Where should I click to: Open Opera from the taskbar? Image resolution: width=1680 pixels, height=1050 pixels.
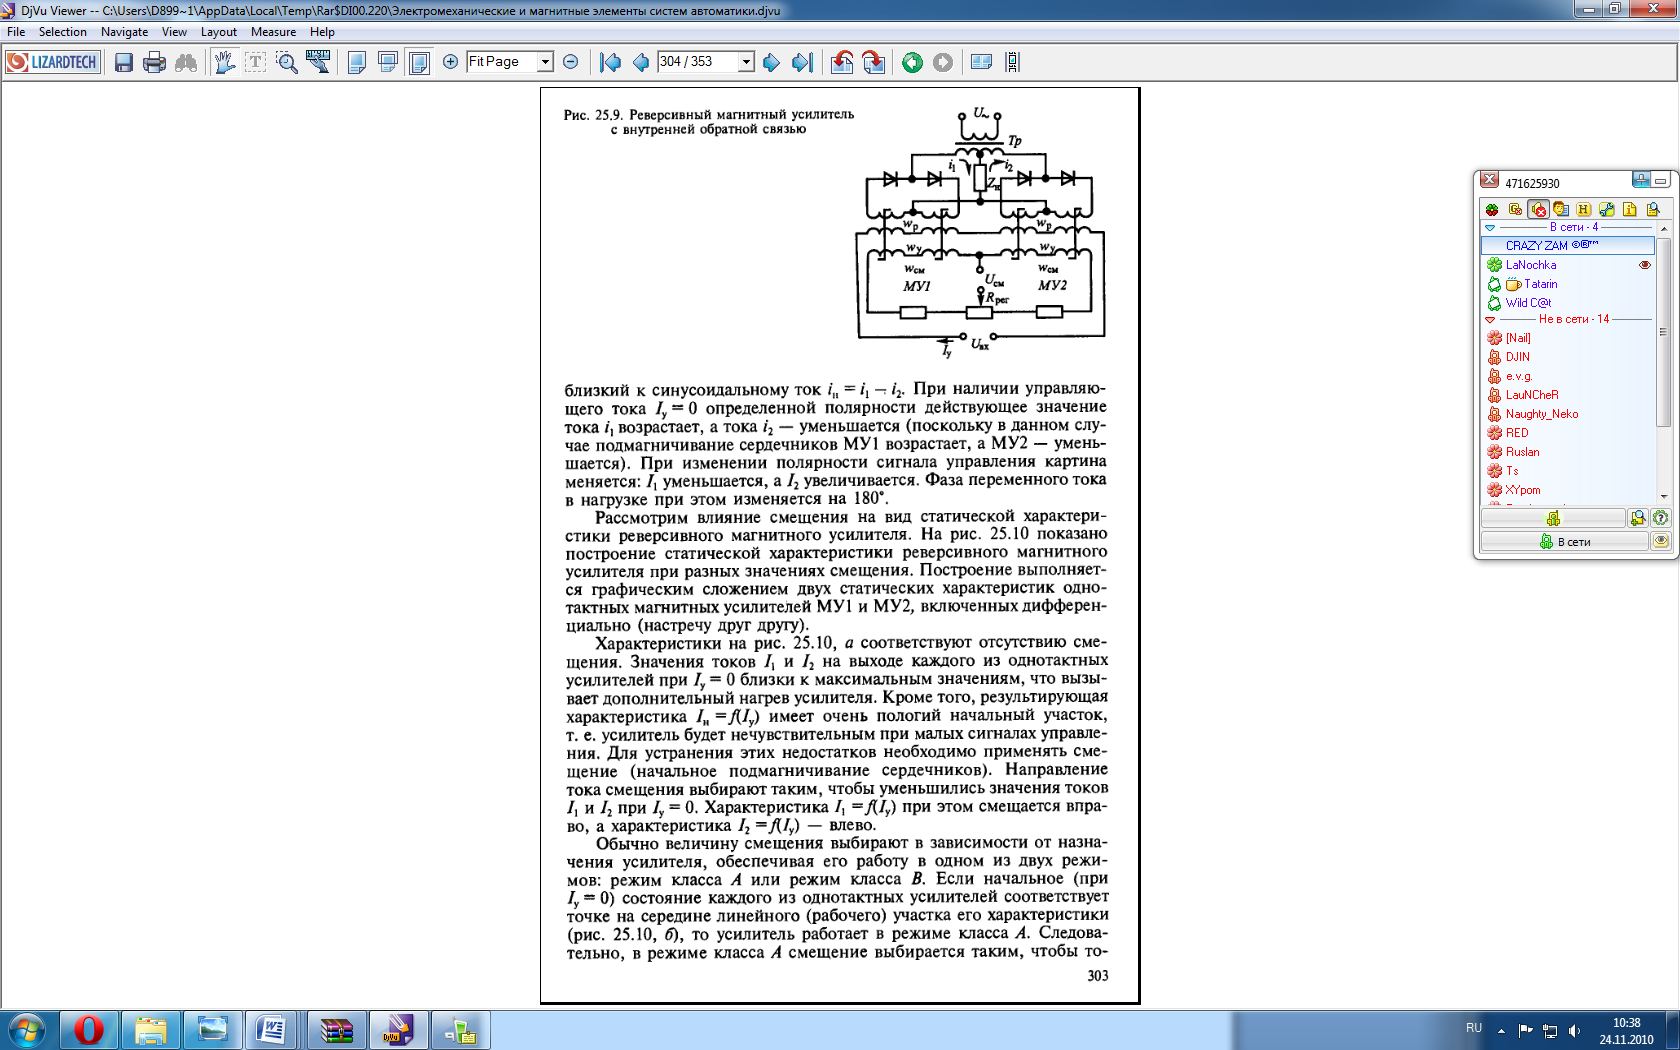tap(89, 1030)
